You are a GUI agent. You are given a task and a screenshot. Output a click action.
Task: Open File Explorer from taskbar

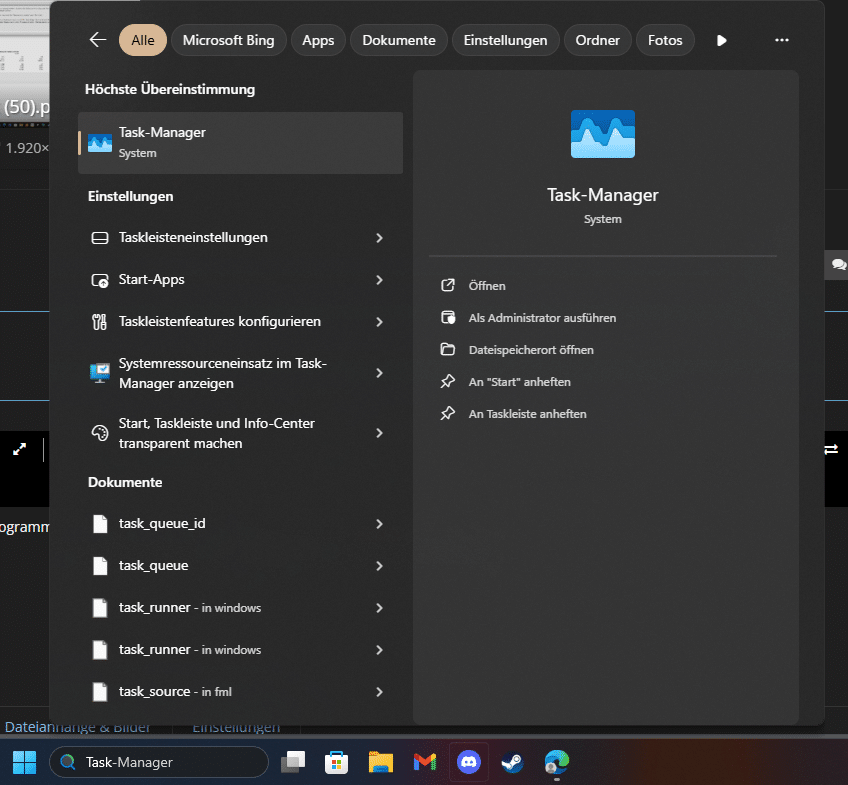pos(381,762)
